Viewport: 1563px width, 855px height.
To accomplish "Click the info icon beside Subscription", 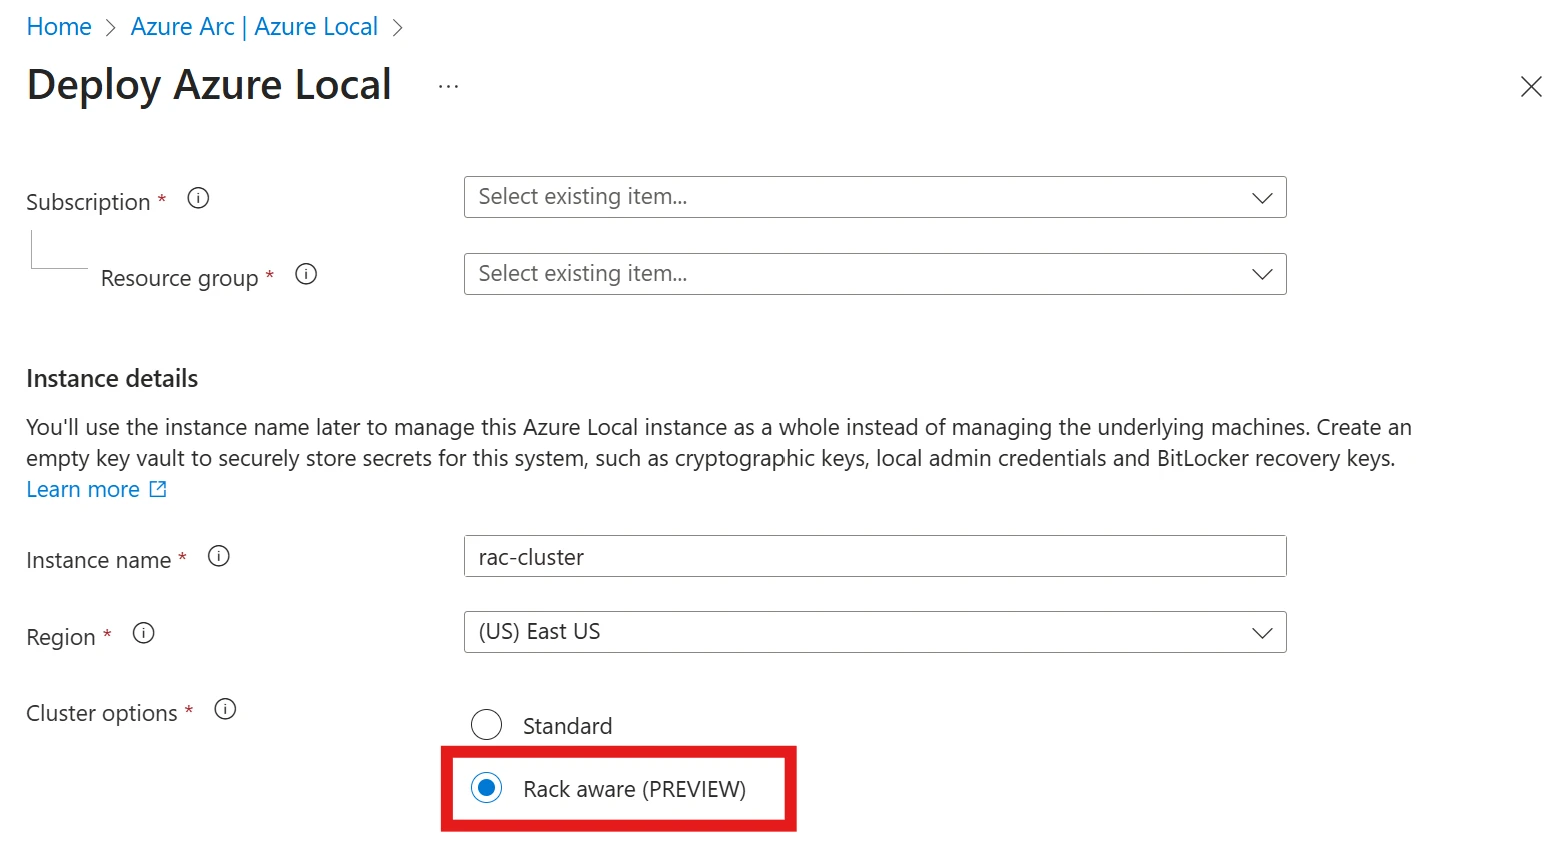I will tap(197, 197).
